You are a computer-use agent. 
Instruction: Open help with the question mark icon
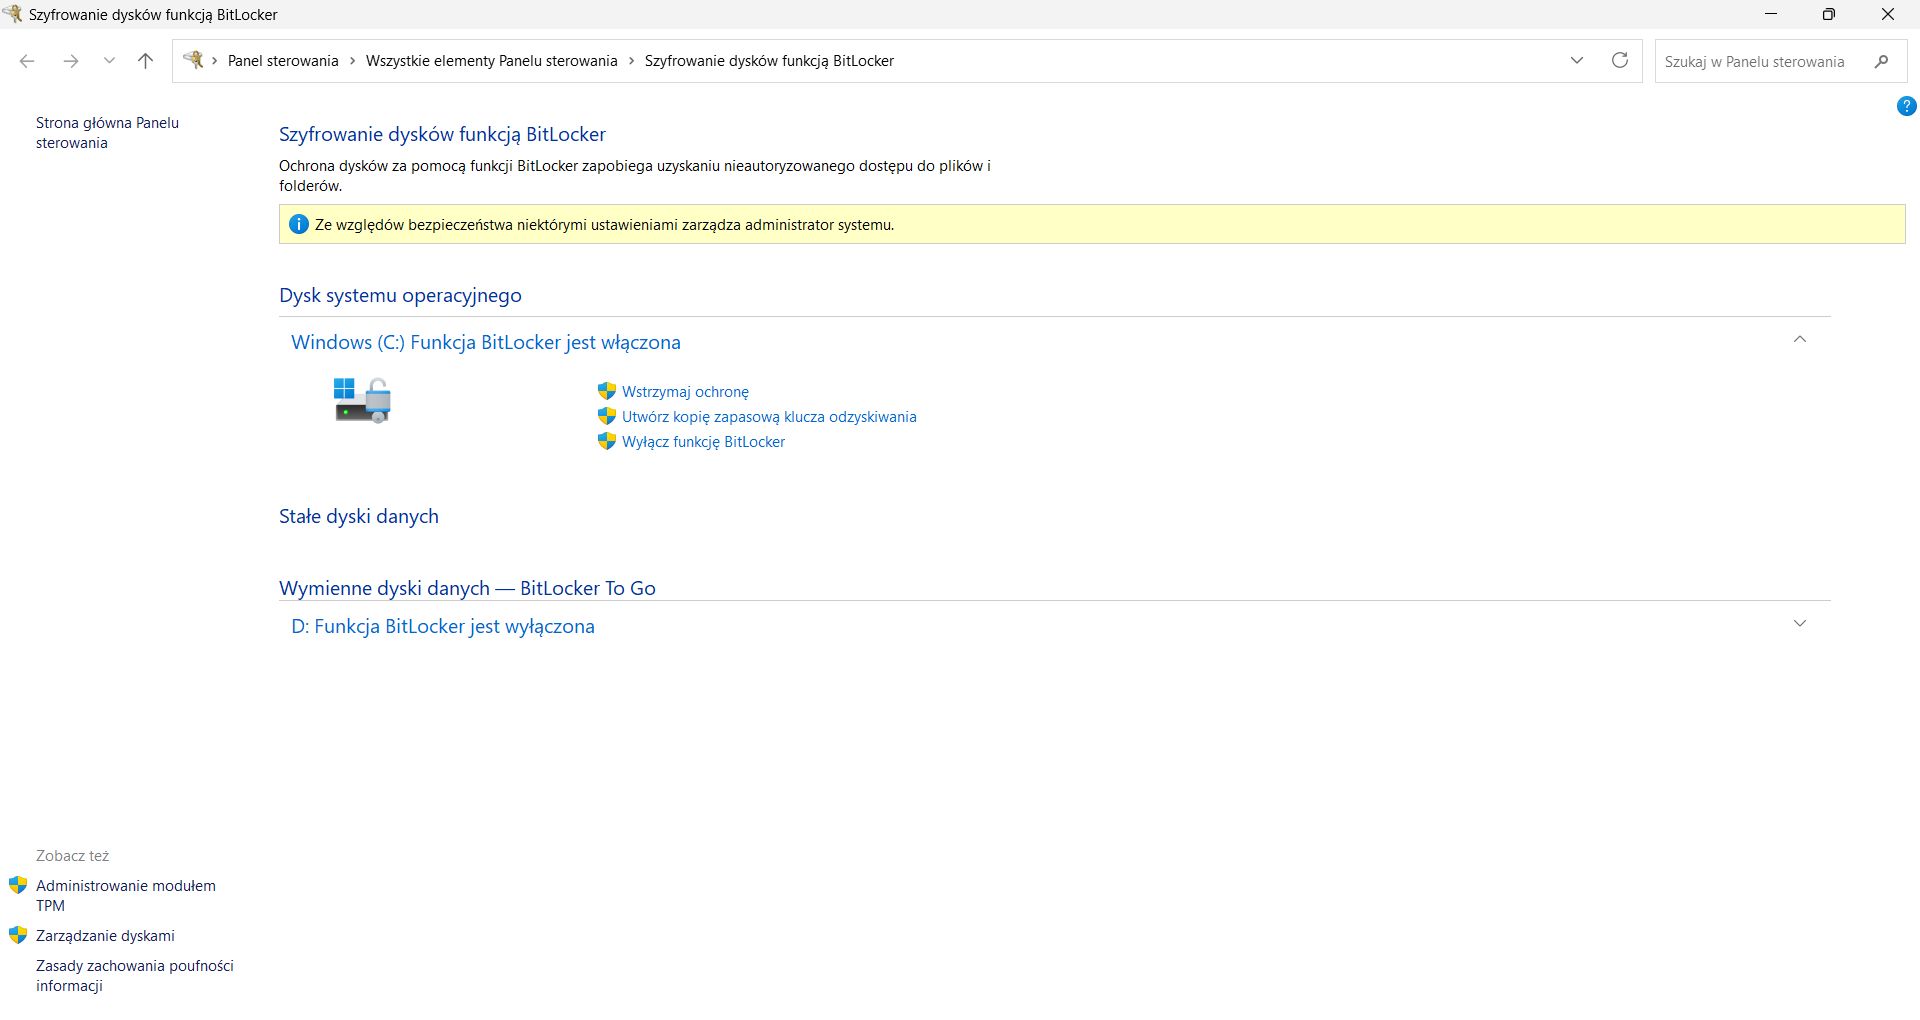[x=1906, y=106]
